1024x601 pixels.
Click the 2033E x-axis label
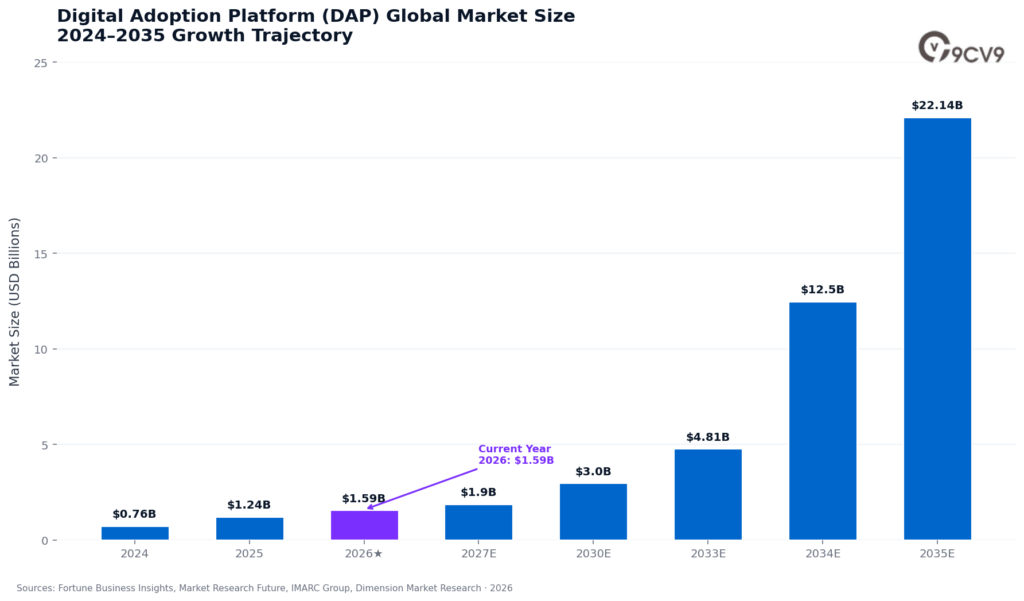coord(708,554)
